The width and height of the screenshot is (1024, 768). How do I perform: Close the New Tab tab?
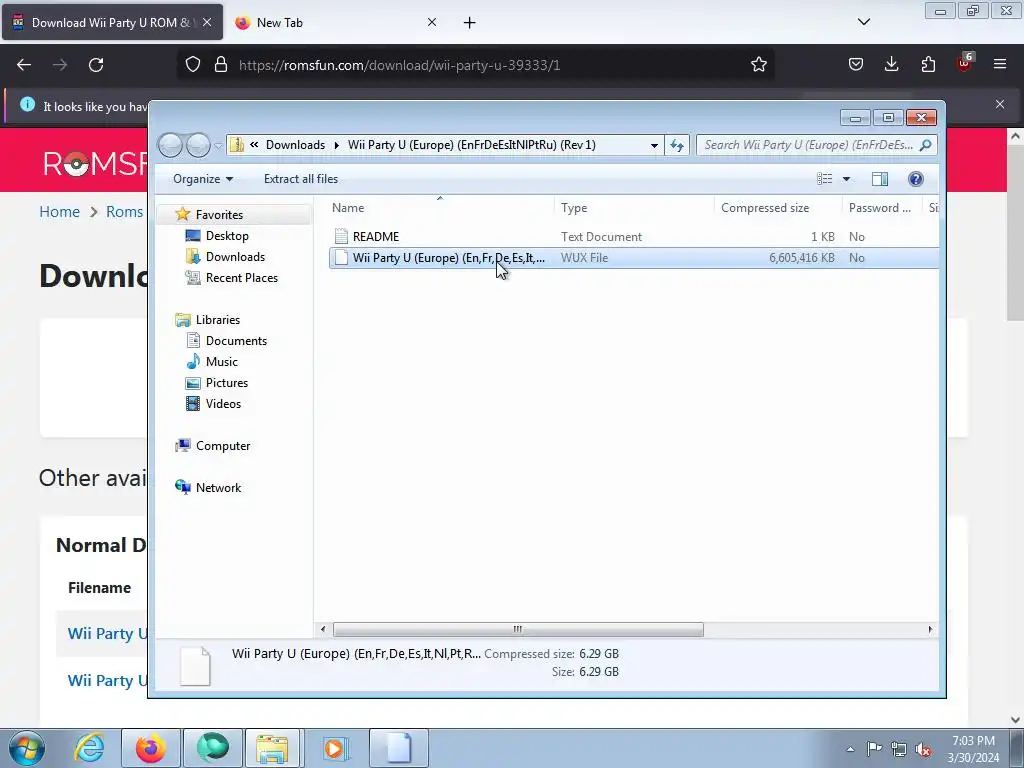pyautogui.click(x=432, y=22)
